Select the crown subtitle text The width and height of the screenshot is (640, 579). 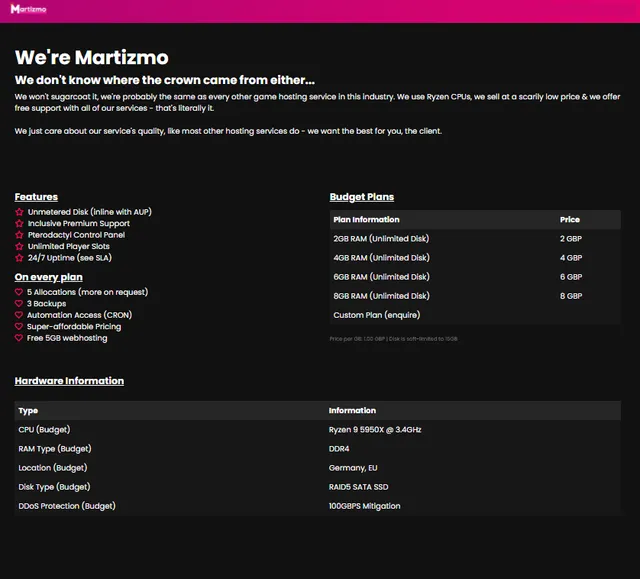click(x=164, y=80)
